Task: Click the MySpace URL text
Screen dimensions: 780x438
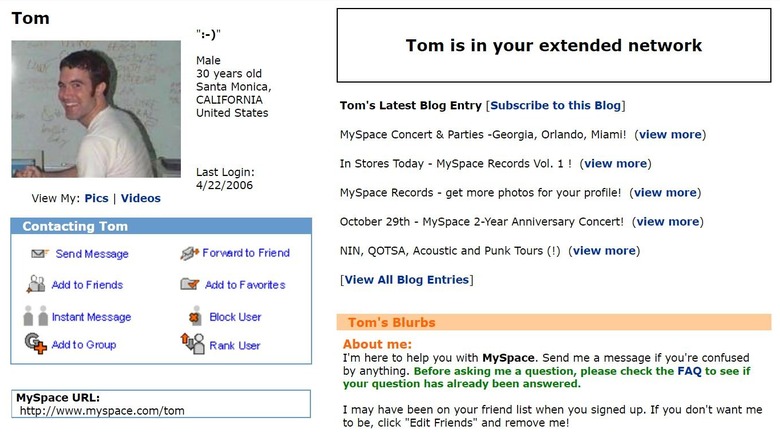Action: 102,410
